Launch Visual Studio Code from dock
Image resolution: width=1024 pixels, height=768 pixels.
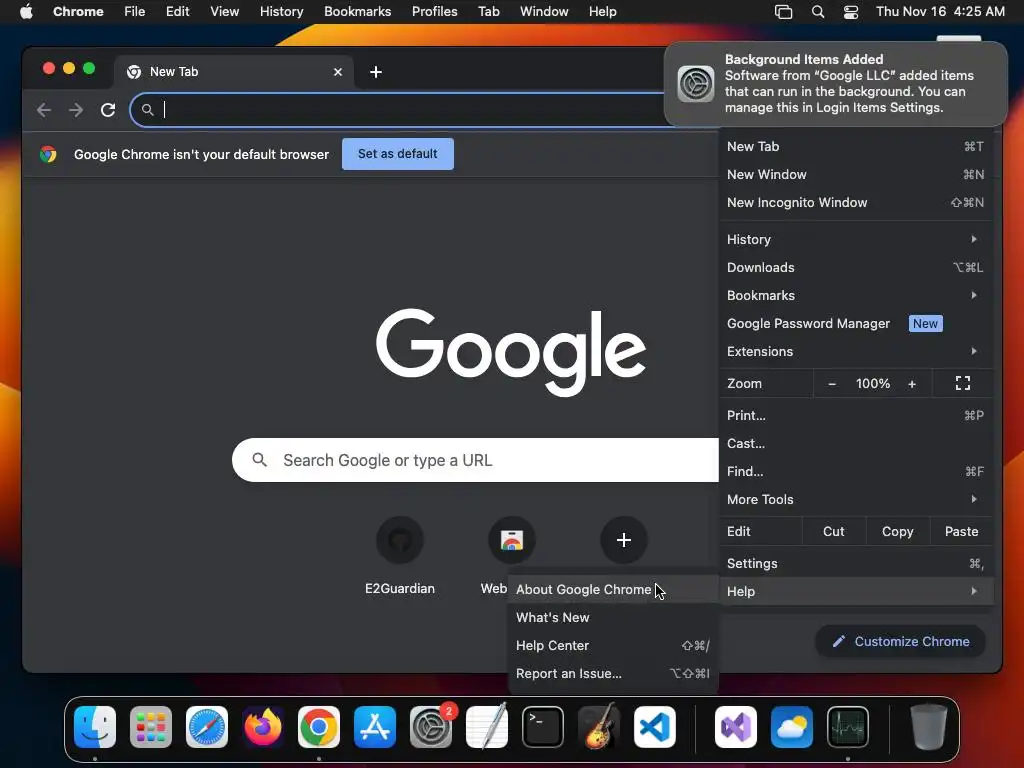655,727
